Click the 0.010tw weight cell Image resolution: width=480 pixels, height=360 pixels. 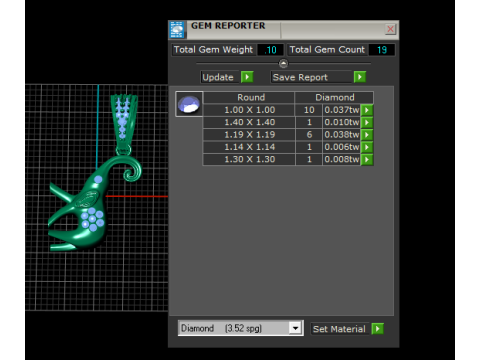click(342, 122)
